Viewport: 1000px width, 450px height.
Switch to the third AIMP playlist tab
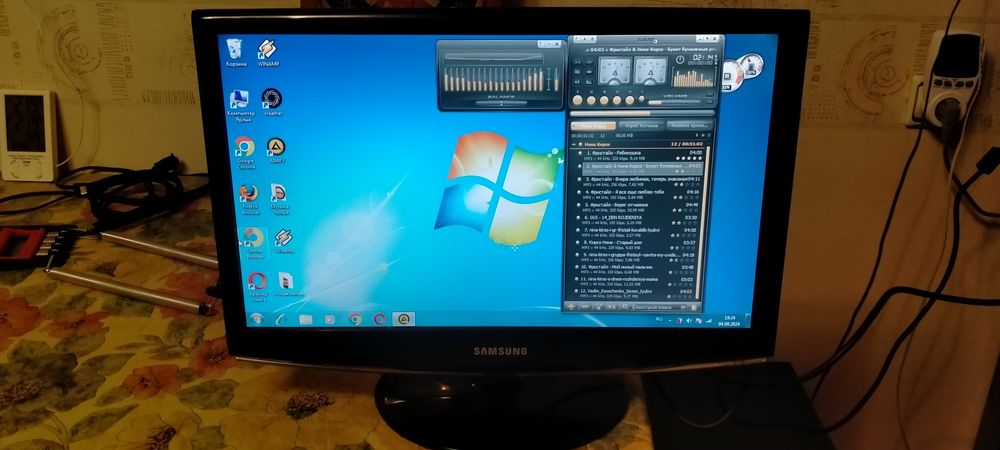[x=691, y=126]
